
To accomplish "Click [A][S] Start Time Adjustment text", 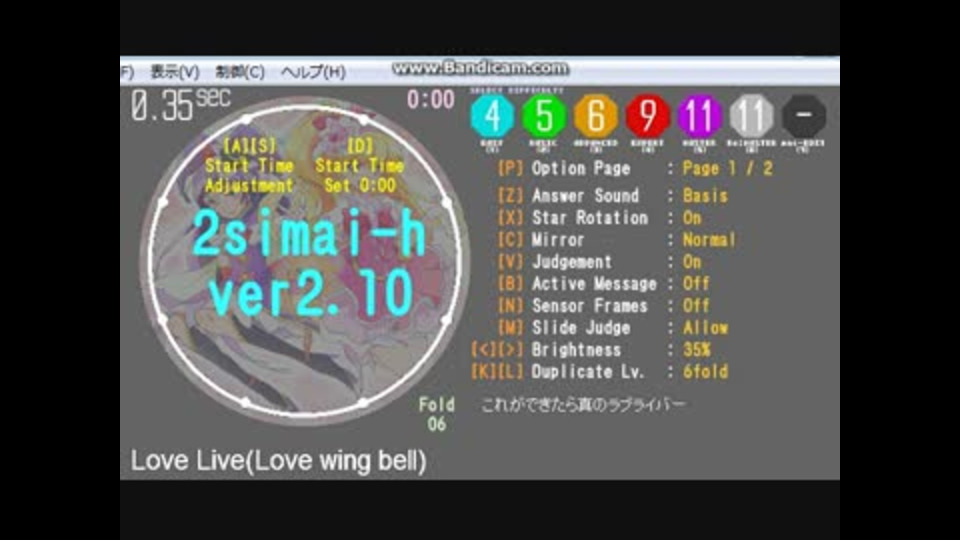I will (x=249, y=166).
